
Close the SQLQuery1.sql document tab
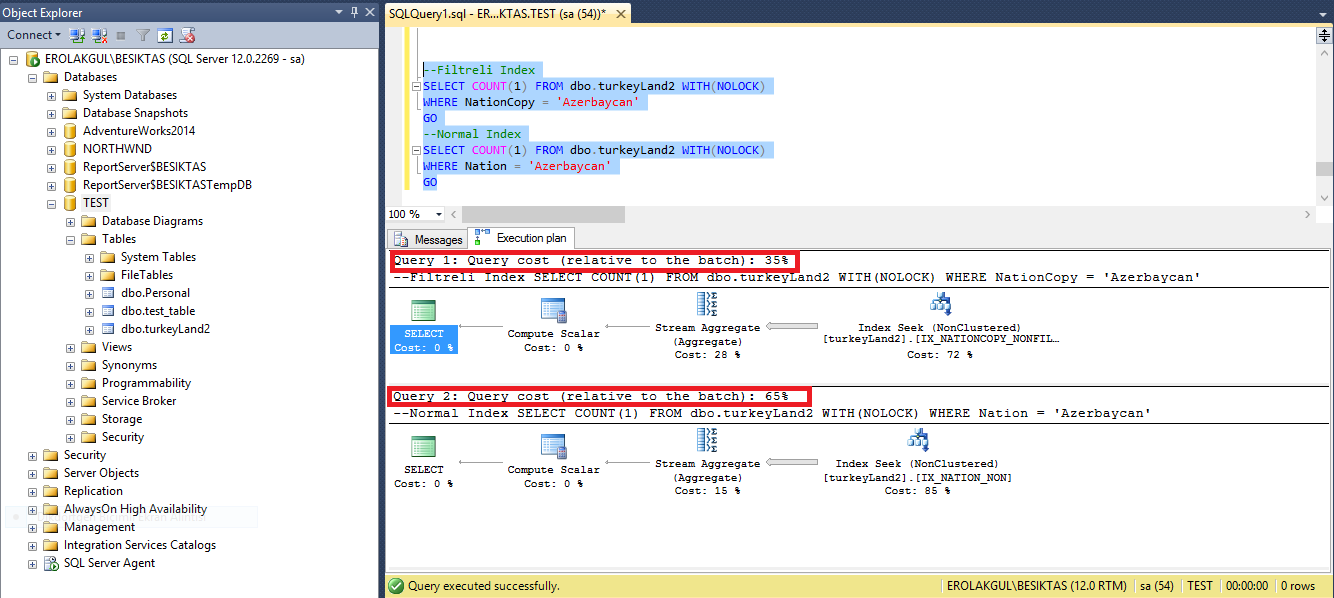click(x=620, y=14)
